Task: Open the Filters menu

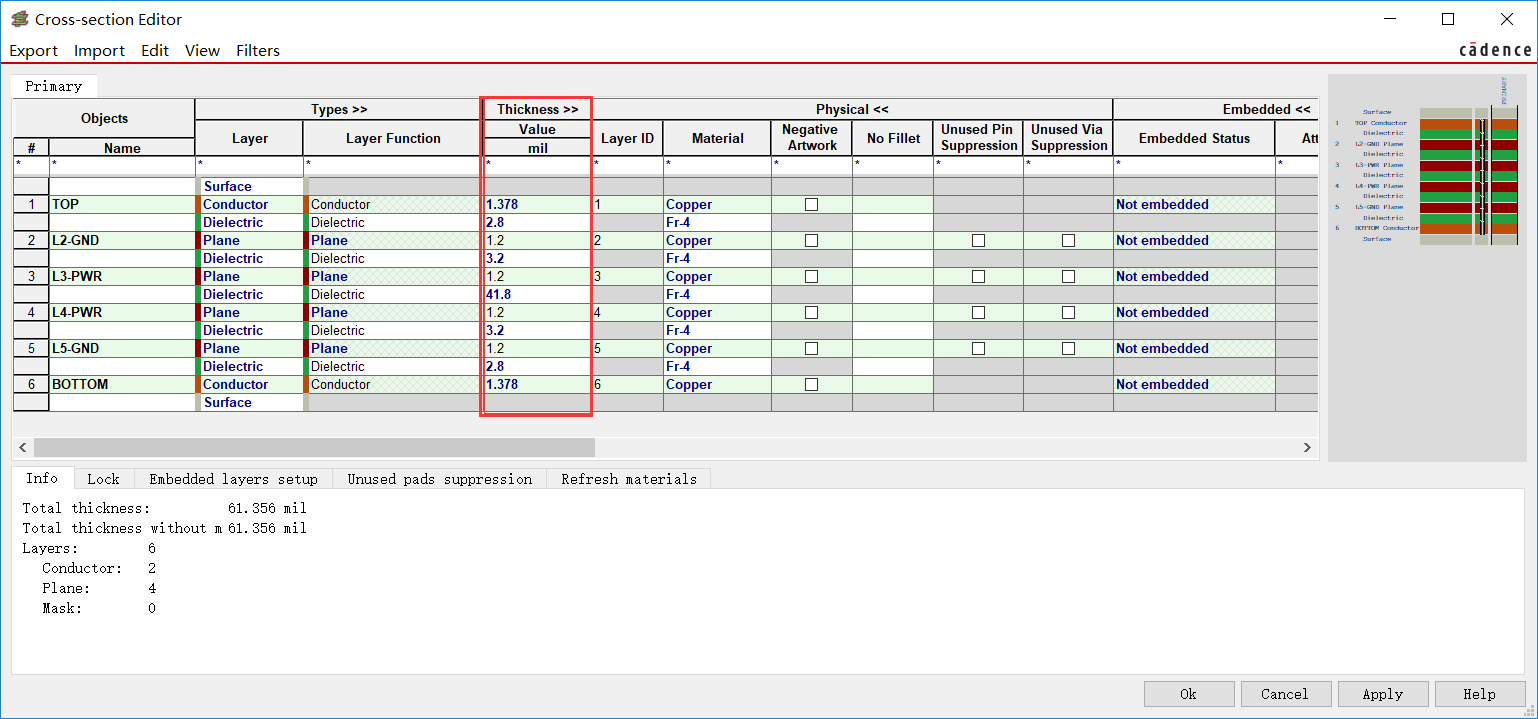Action: click(258, 51)
